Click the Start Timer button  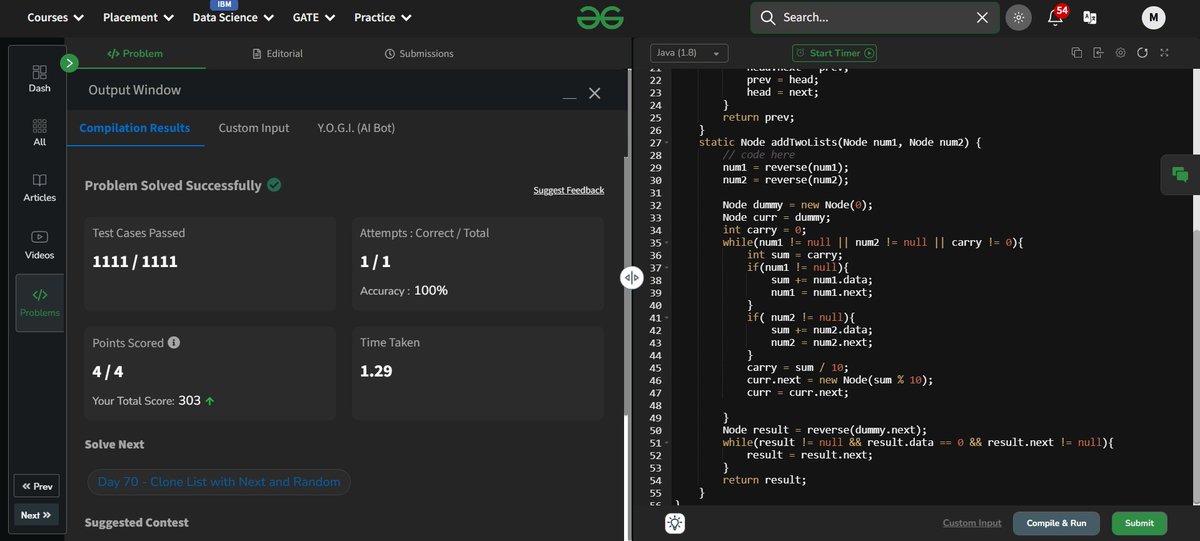click(x=835, y=53)
